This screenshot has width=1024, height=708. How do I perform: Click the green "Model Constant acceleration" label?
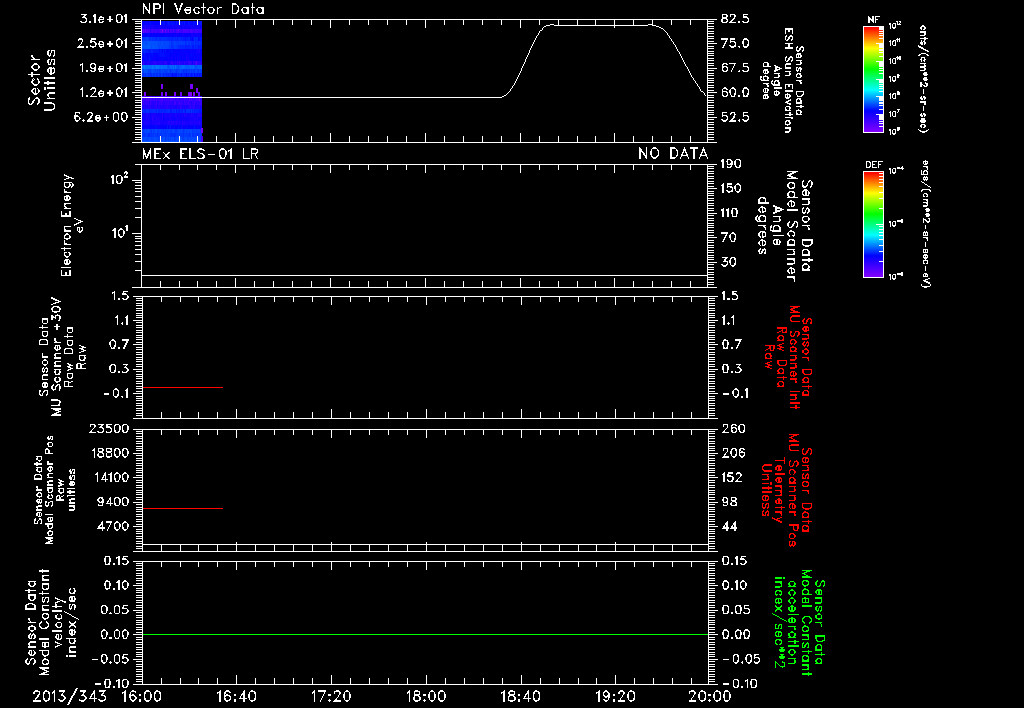tap(800, 622)
